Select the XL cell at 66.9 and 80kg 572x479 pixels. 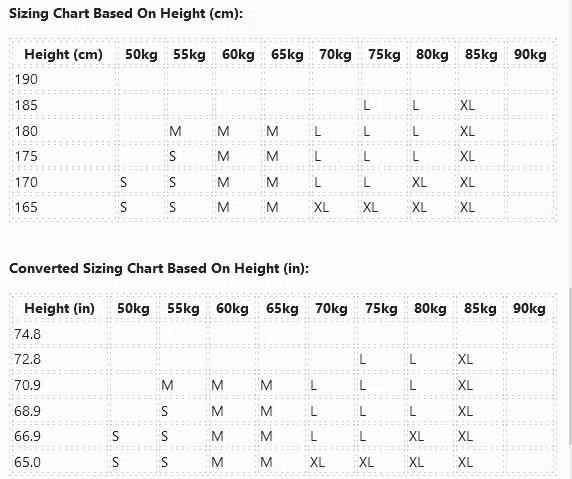click(416, 436)
